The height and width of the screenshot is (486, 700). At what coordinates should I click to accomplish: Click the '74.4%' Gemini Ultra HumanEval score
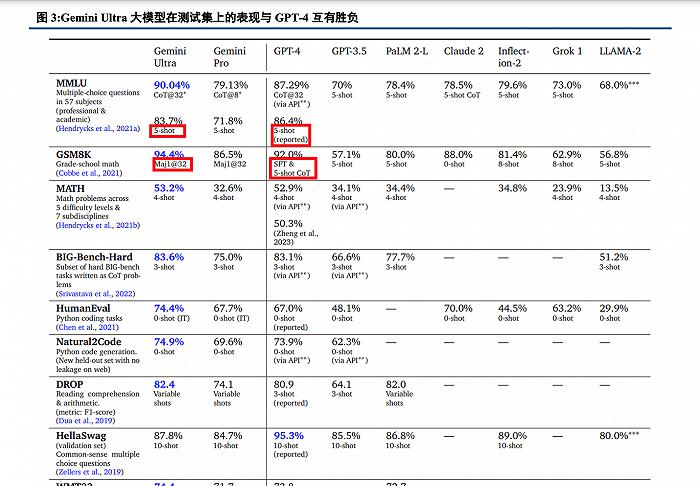pos(169,308)
